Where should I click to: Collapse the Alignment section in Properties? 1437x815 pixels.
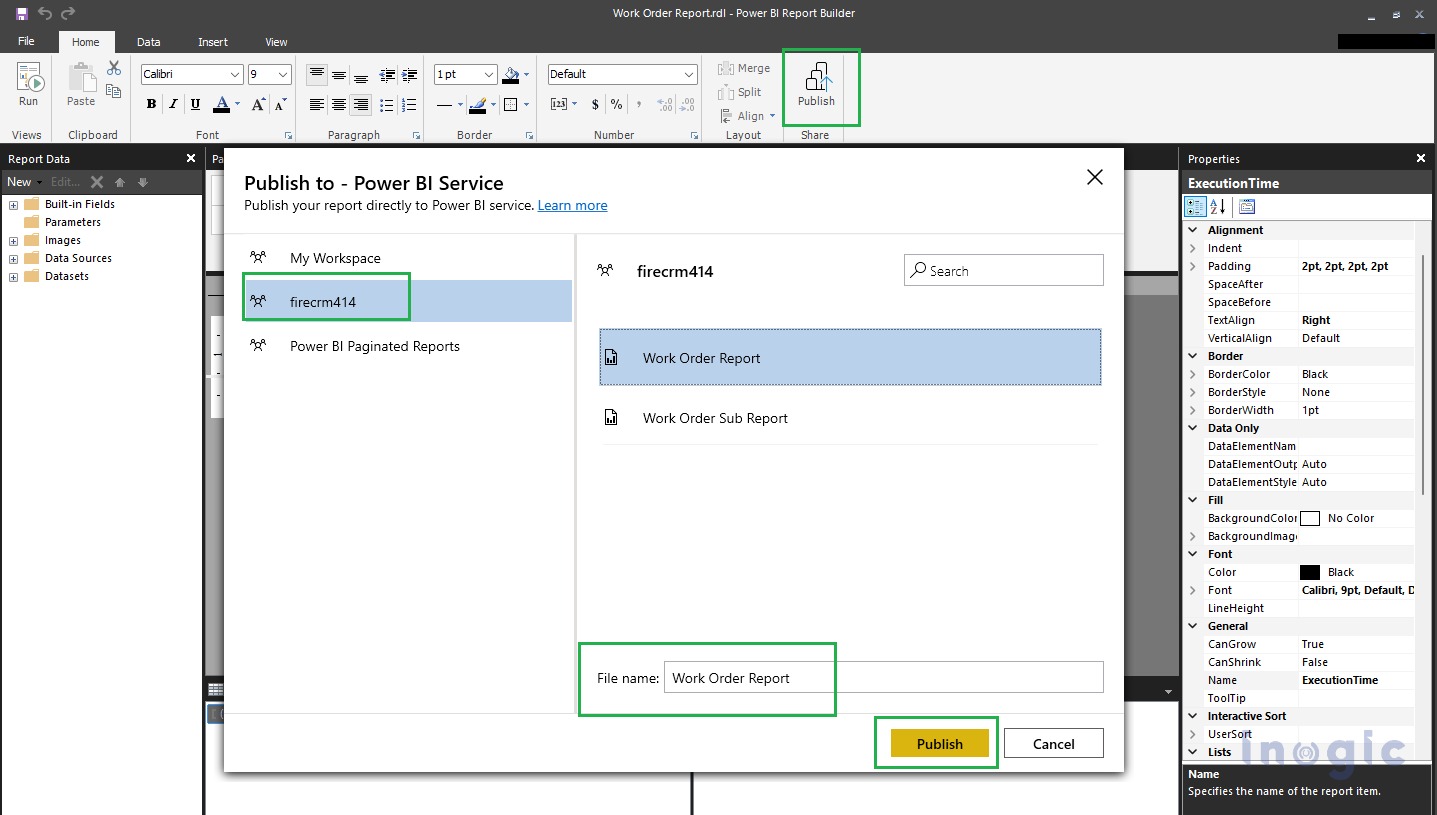click(1192, 229)
